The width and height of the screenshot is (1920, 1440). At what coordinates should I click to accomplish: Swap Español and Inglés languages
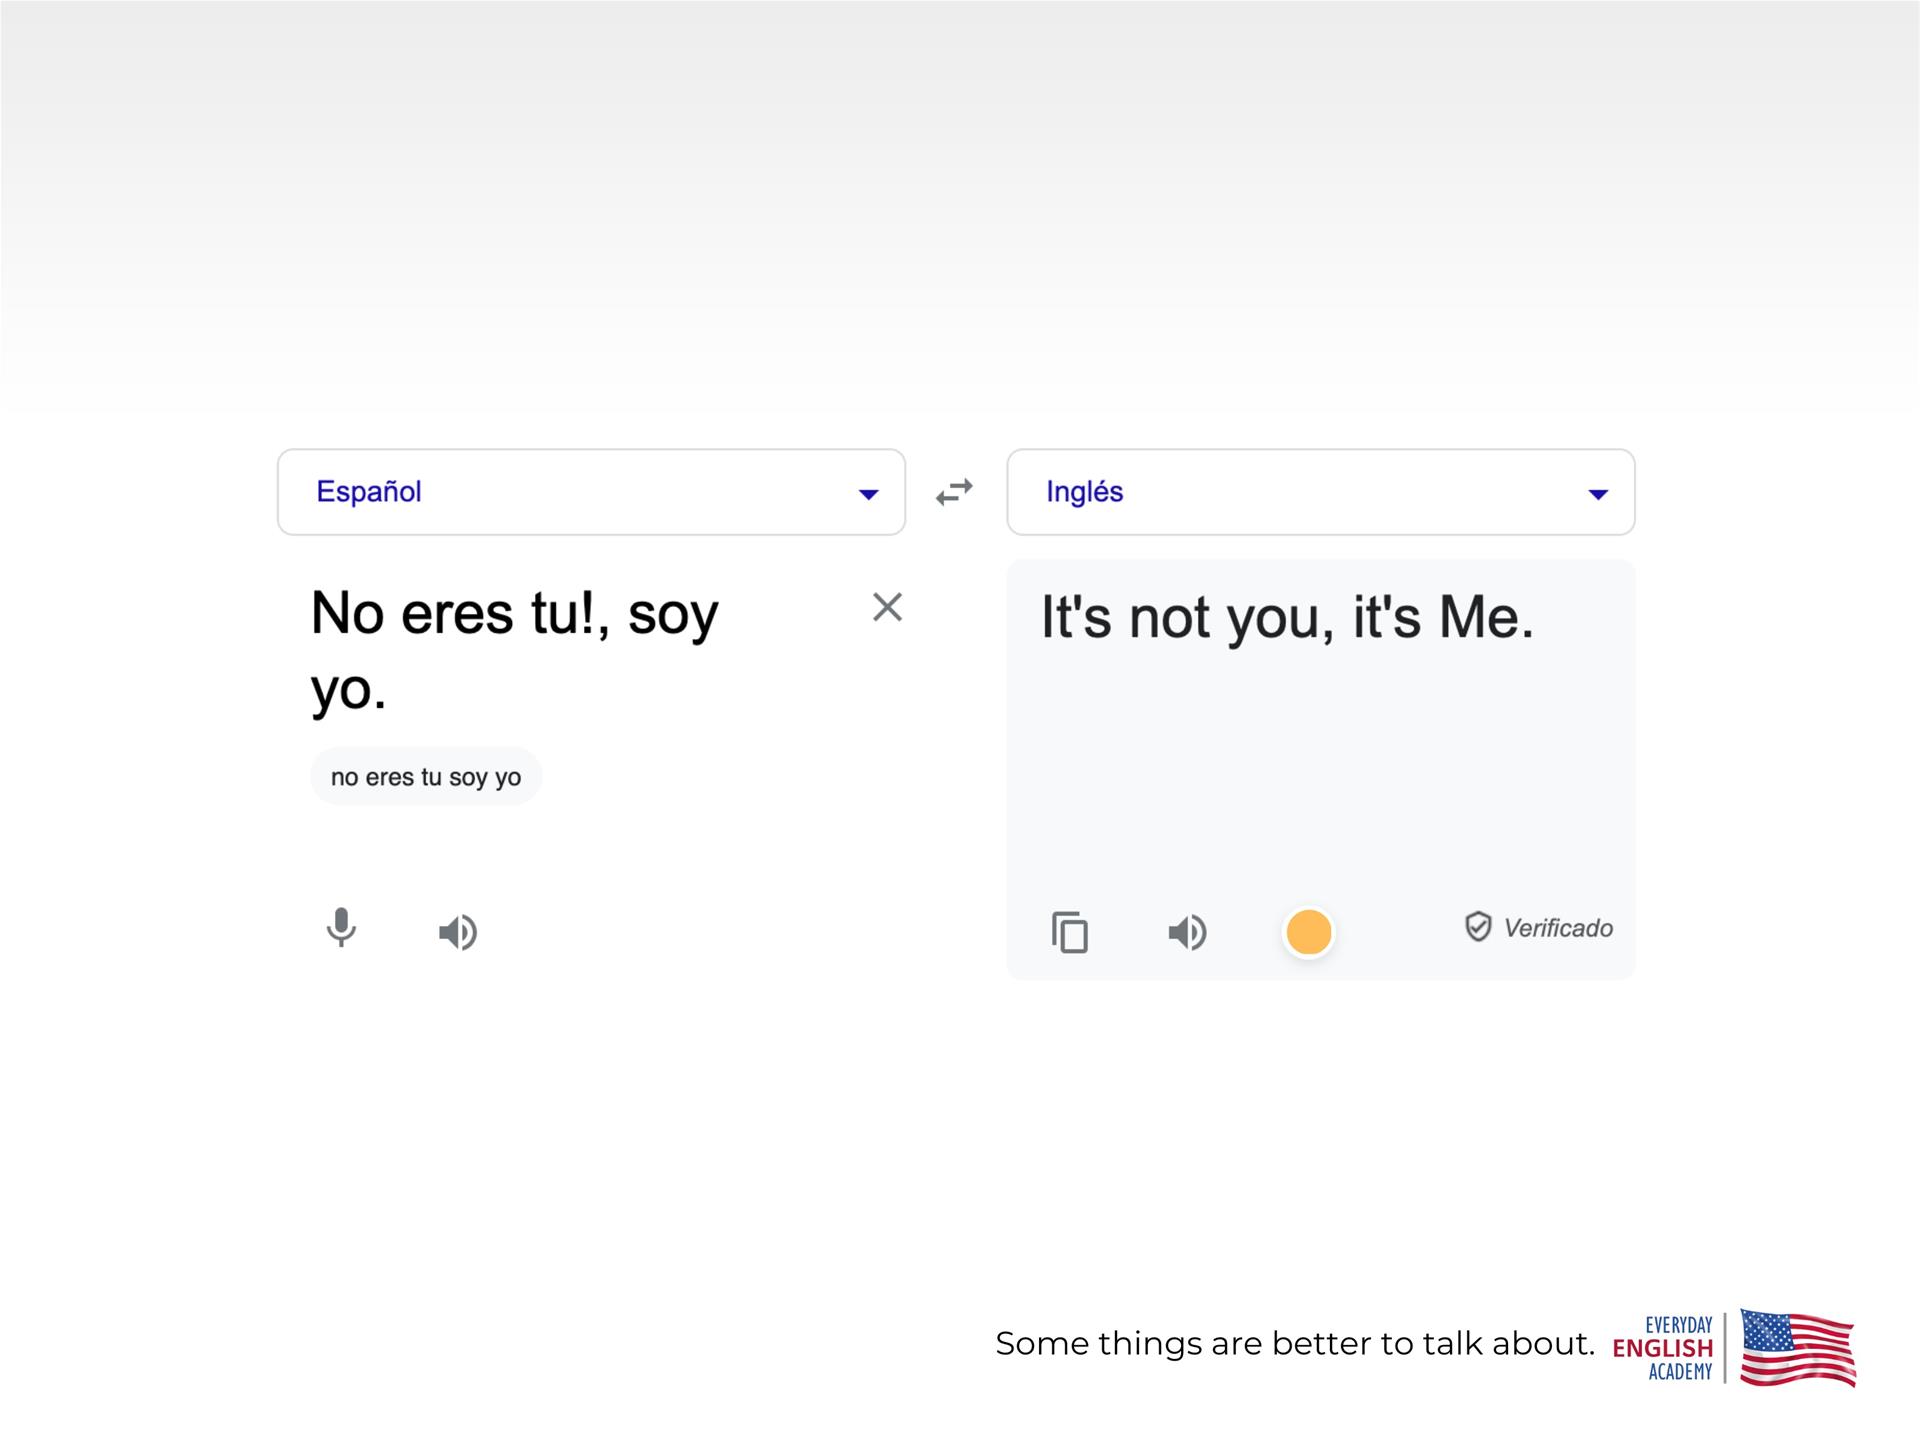tap(954, 492)
